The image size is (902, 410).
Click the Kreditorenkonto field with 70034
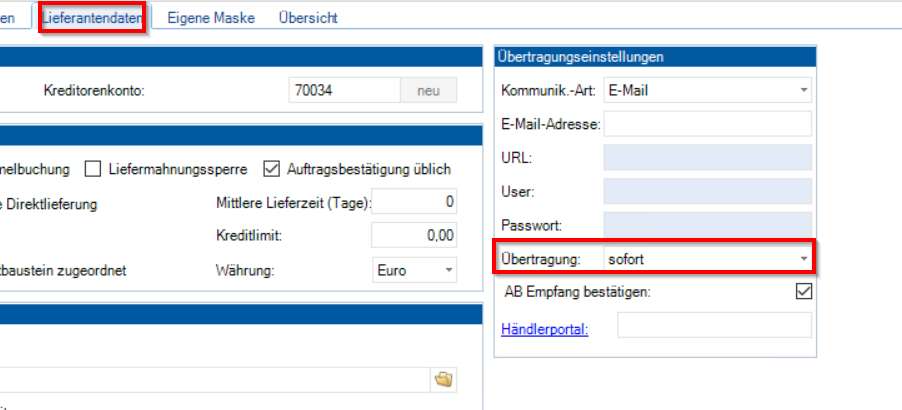point(343,91)
